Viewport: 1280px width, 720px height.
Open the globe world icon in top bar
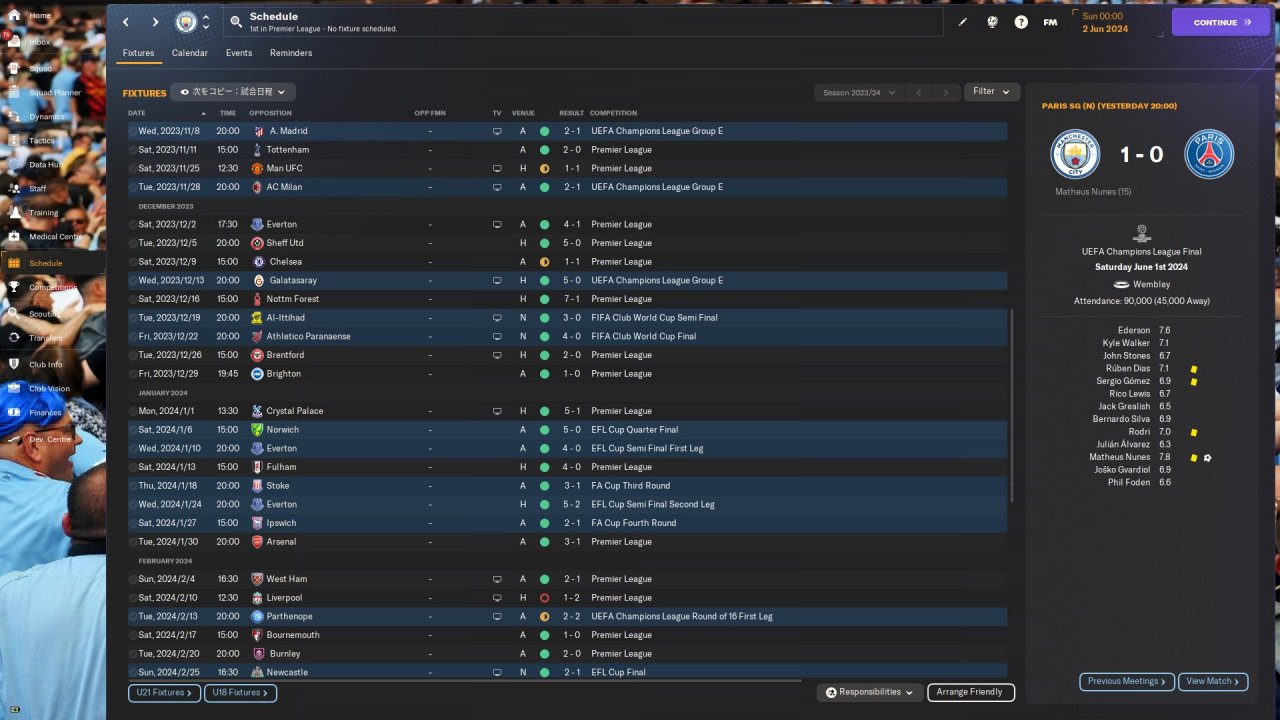[x=992, y=22]
